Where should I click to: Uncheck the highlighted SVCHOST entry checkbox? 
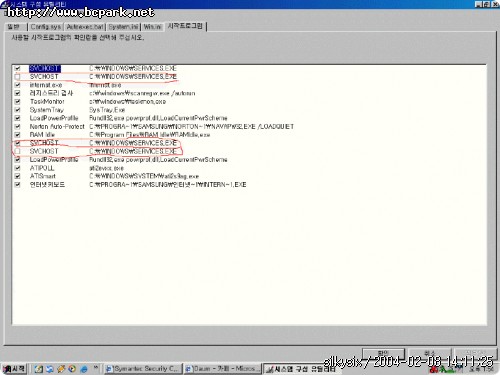pyautogui.click(x=17, y=68)
